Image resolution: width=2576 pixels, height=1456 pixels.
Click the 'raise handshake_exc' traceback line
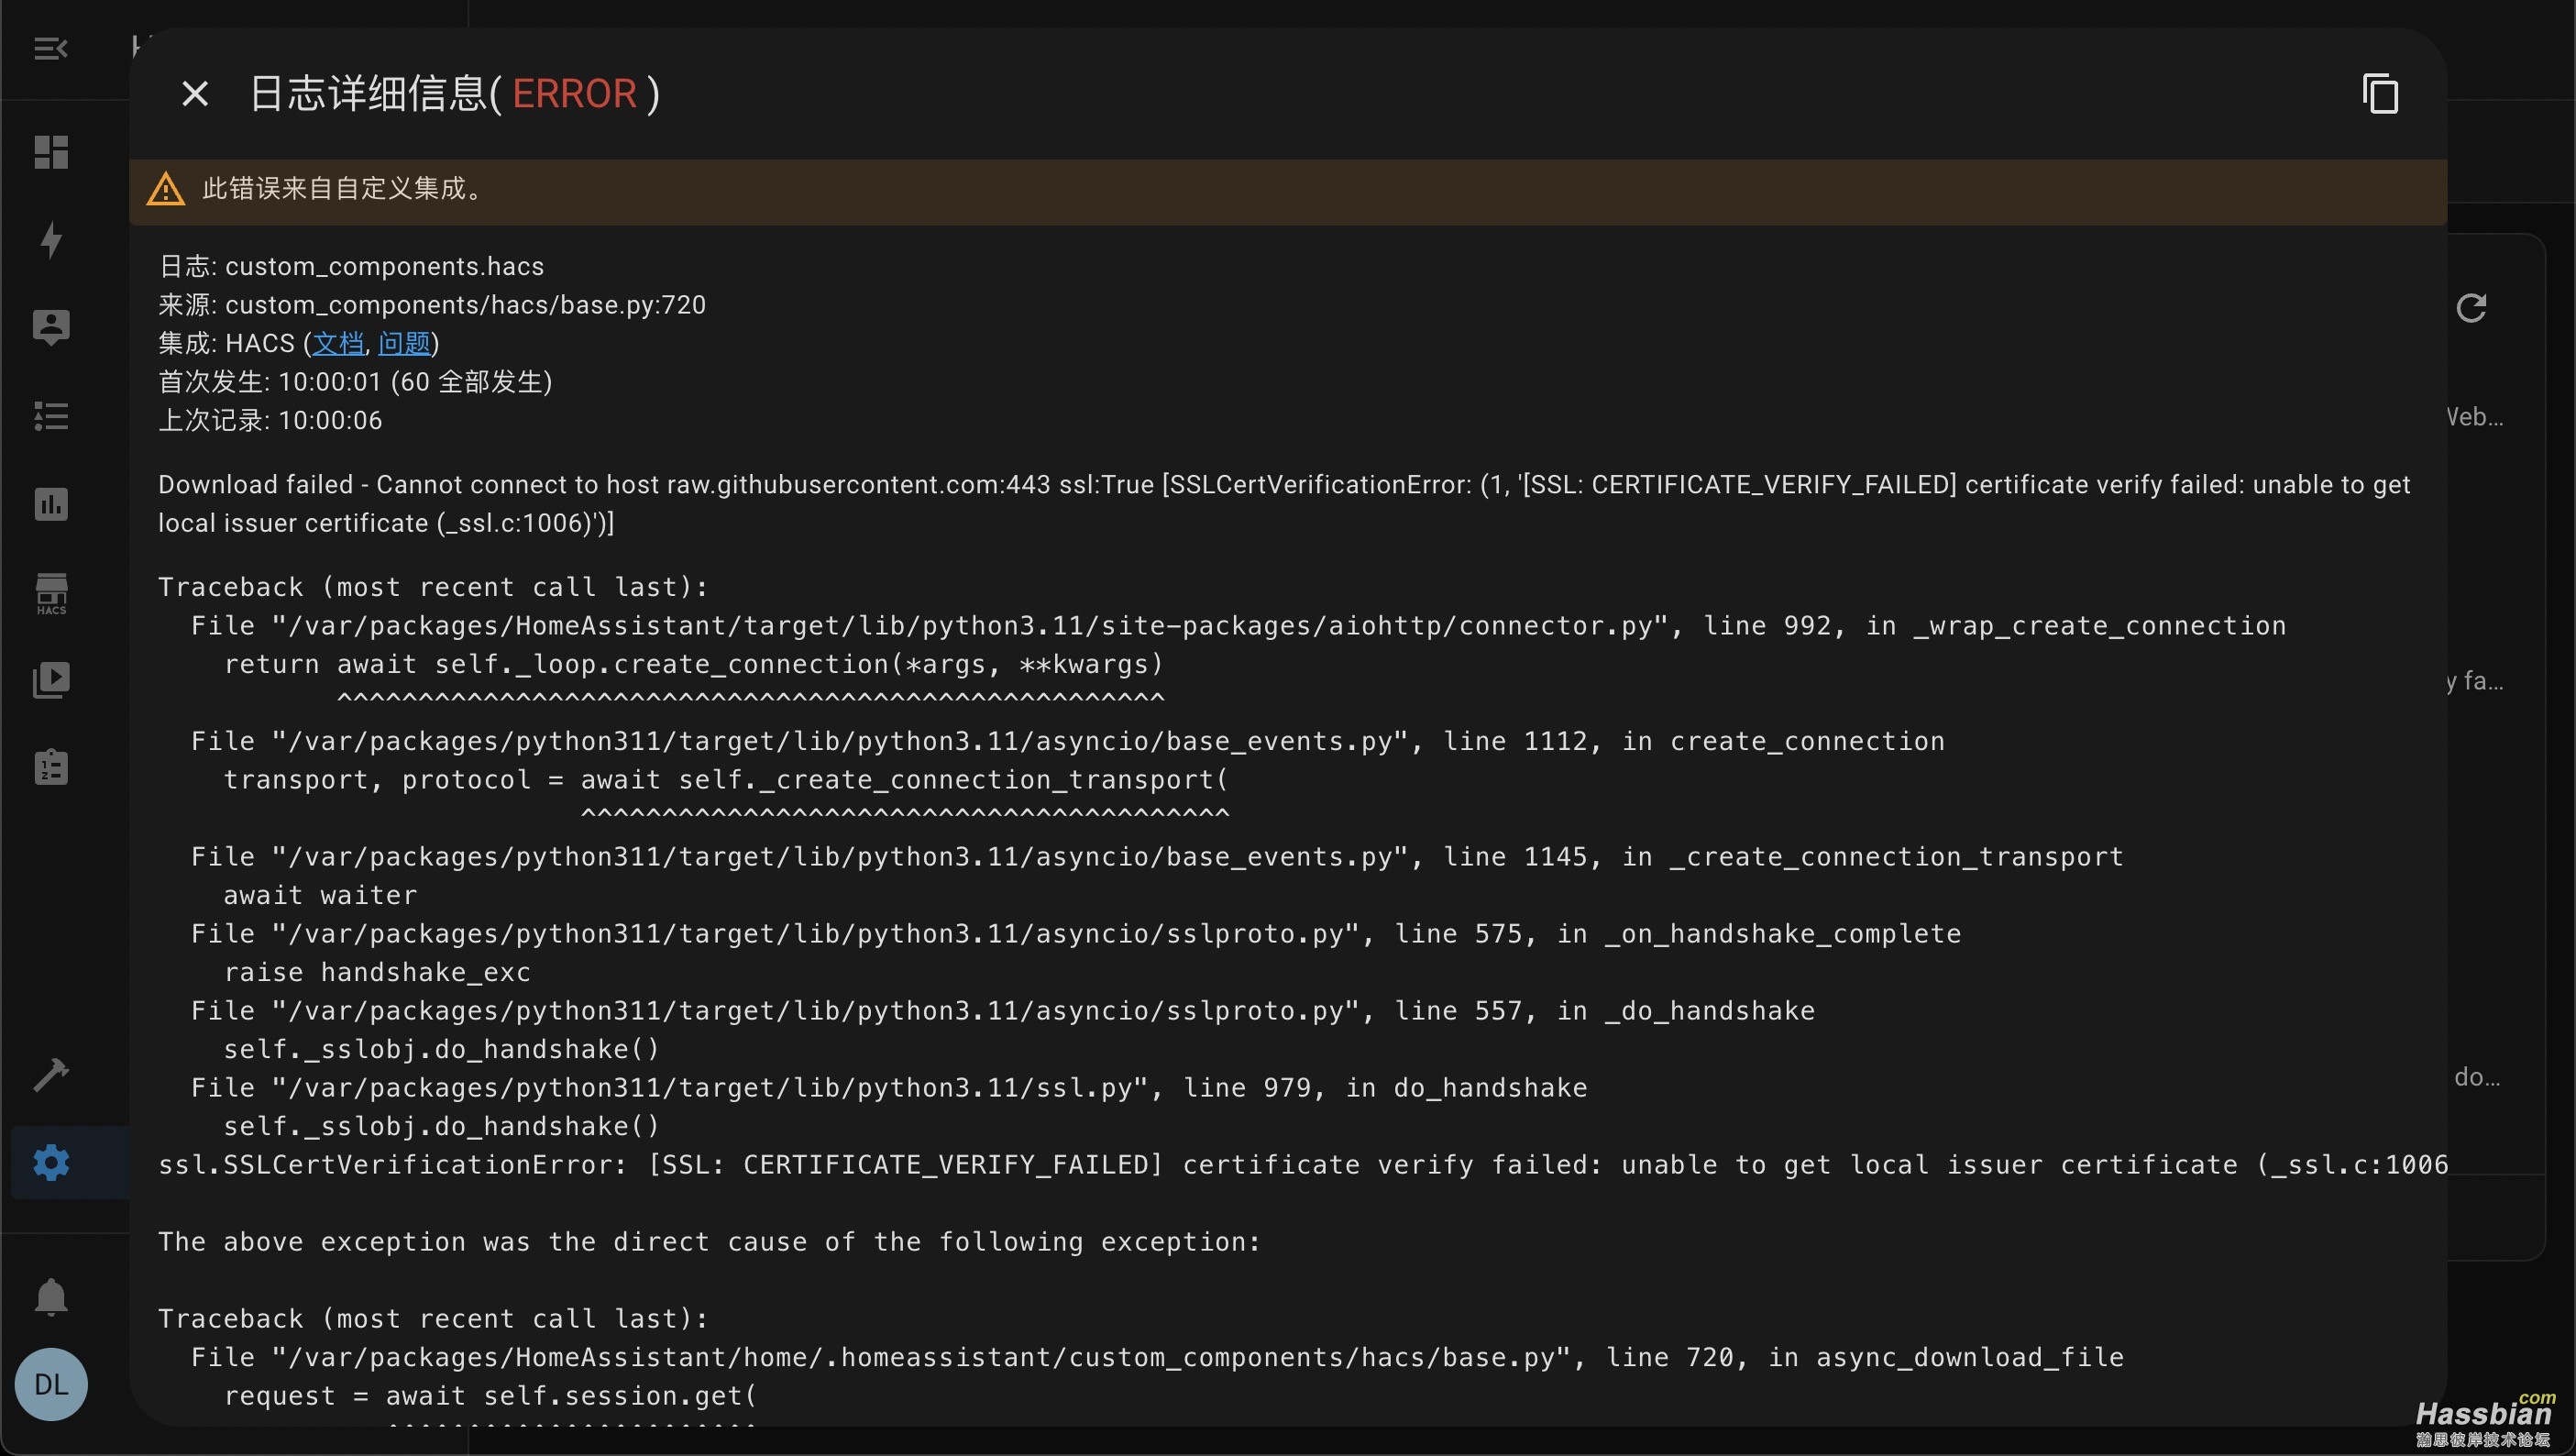pyautogui.click(x=377, y=972)
